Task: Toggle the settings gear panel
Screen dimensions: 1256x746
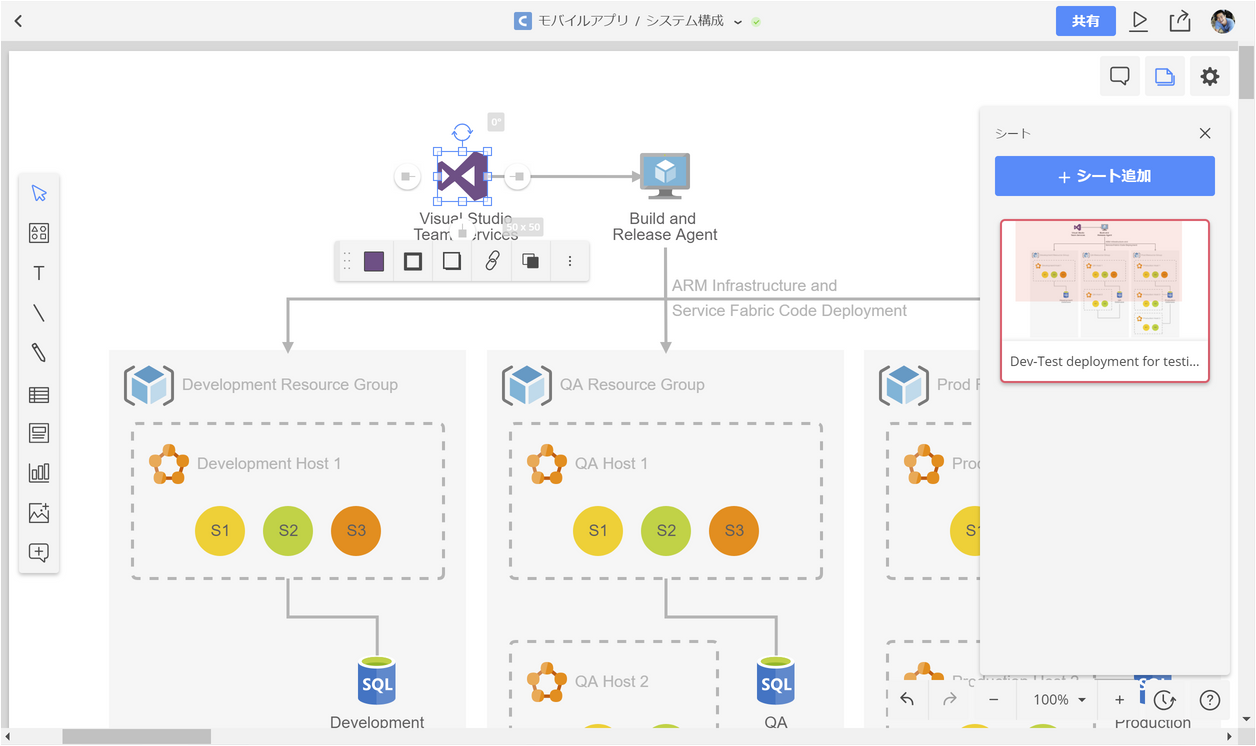Action: pos(1210,76)
